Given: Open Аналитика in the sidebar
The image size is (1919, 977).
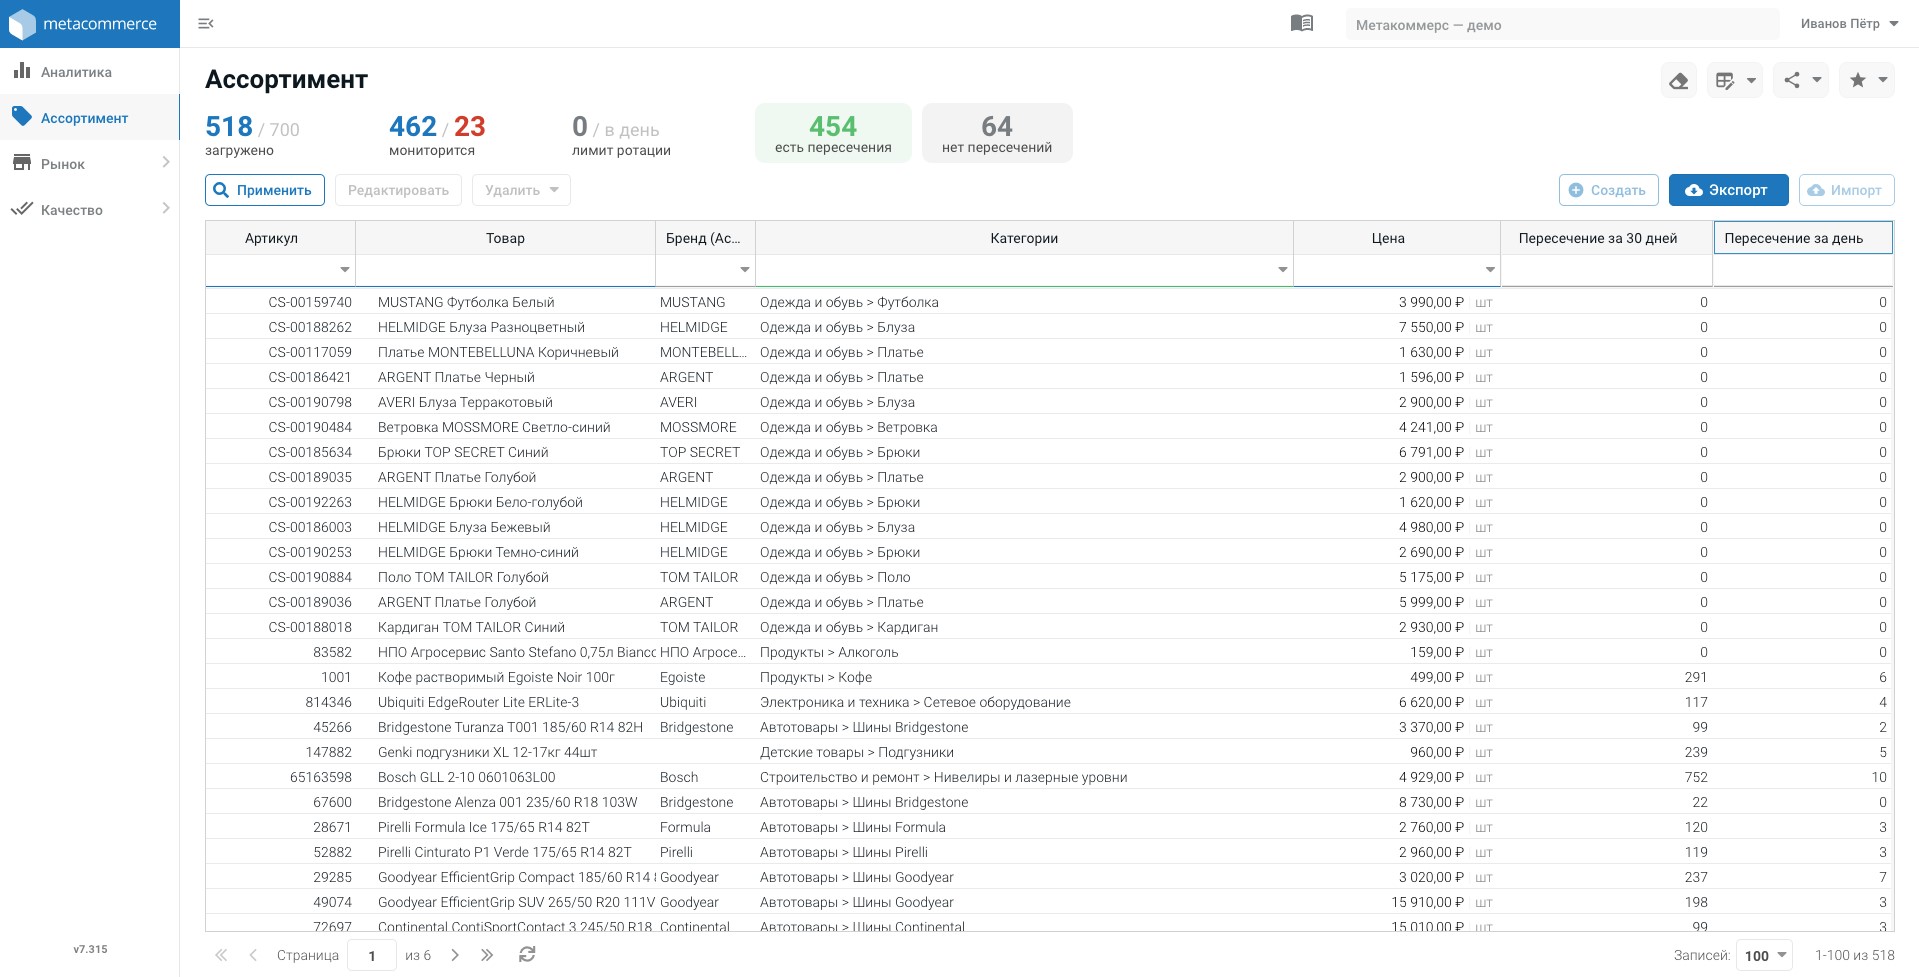Looking at the screenshot, I should [x=89, y=72].
